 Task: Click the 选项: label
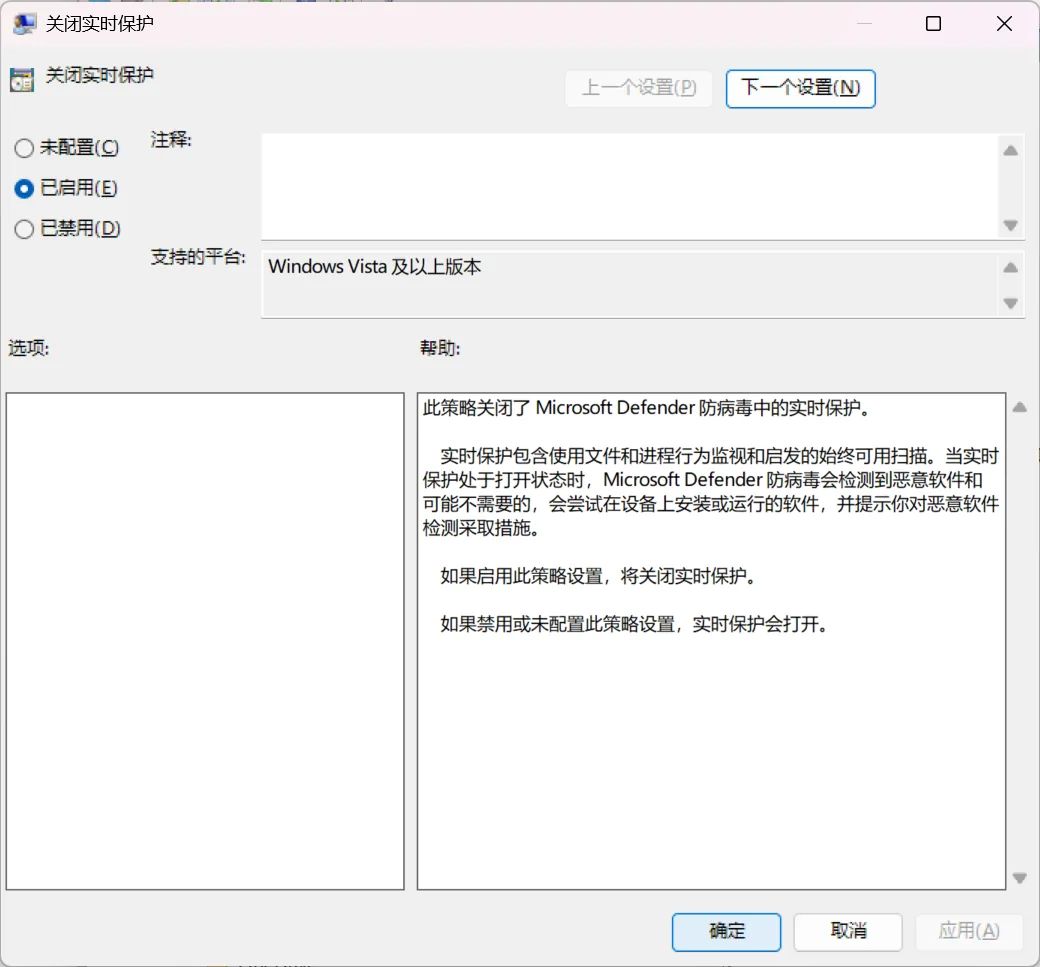pos(29,348)
